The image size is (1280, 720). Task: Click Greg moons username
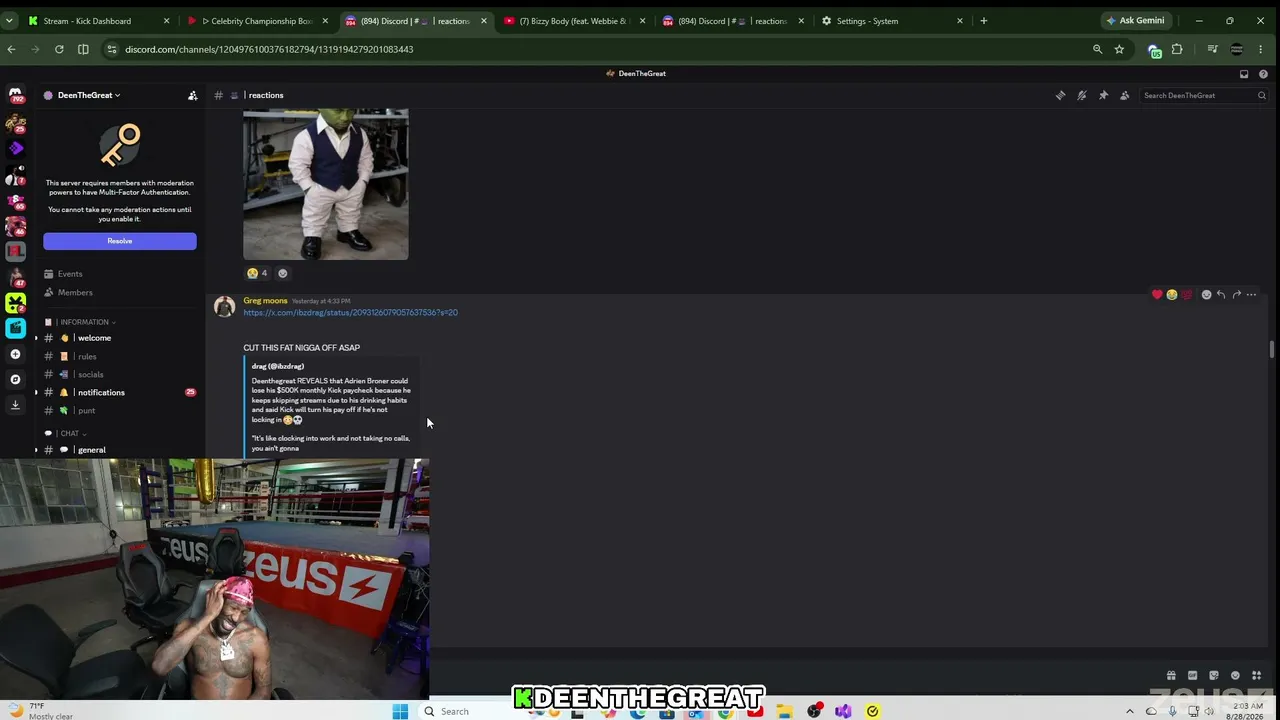[265, 301]
